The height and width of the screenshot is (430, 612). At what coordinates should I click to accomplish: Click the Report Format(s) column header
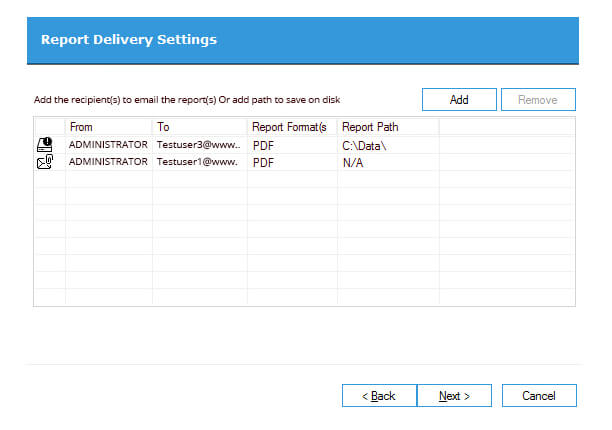(x=292, y=127)
